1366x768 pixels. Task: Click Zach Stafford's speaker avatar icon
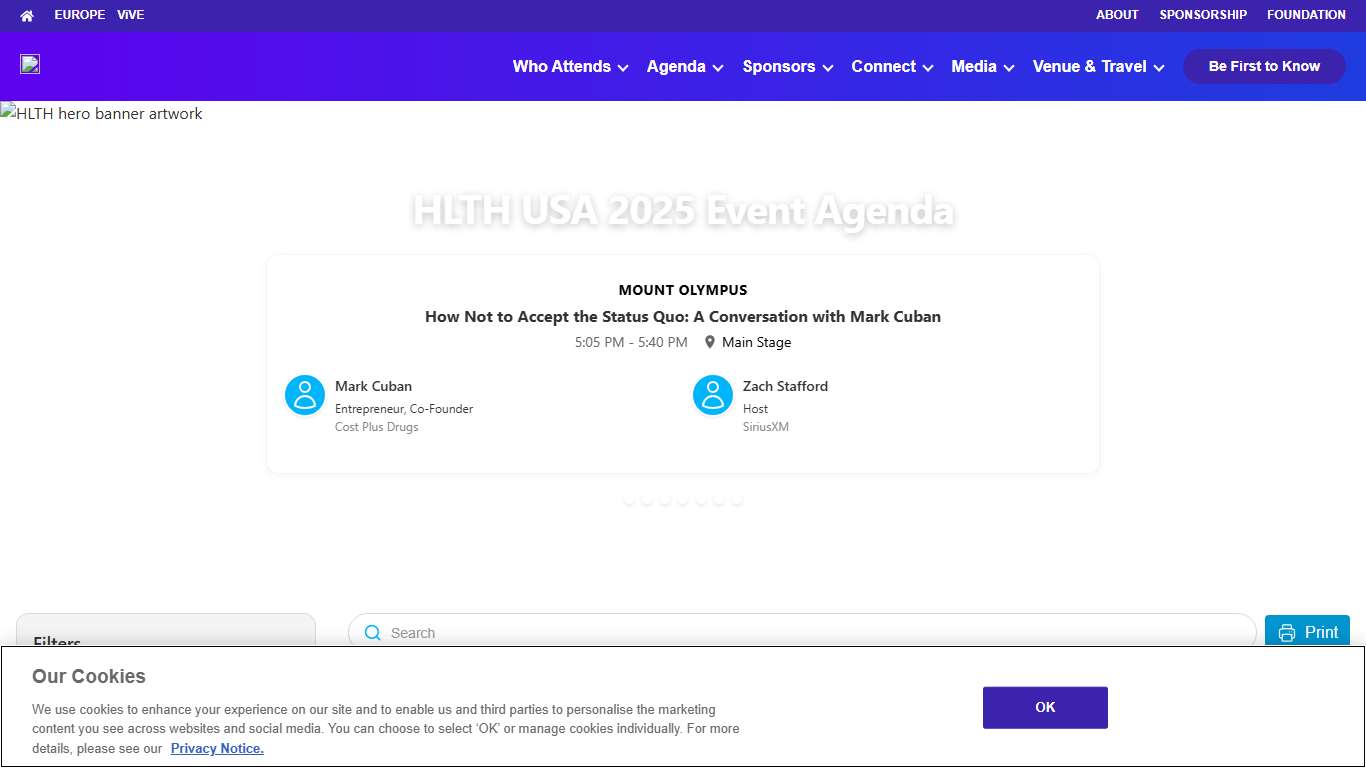tap(712, 395)
